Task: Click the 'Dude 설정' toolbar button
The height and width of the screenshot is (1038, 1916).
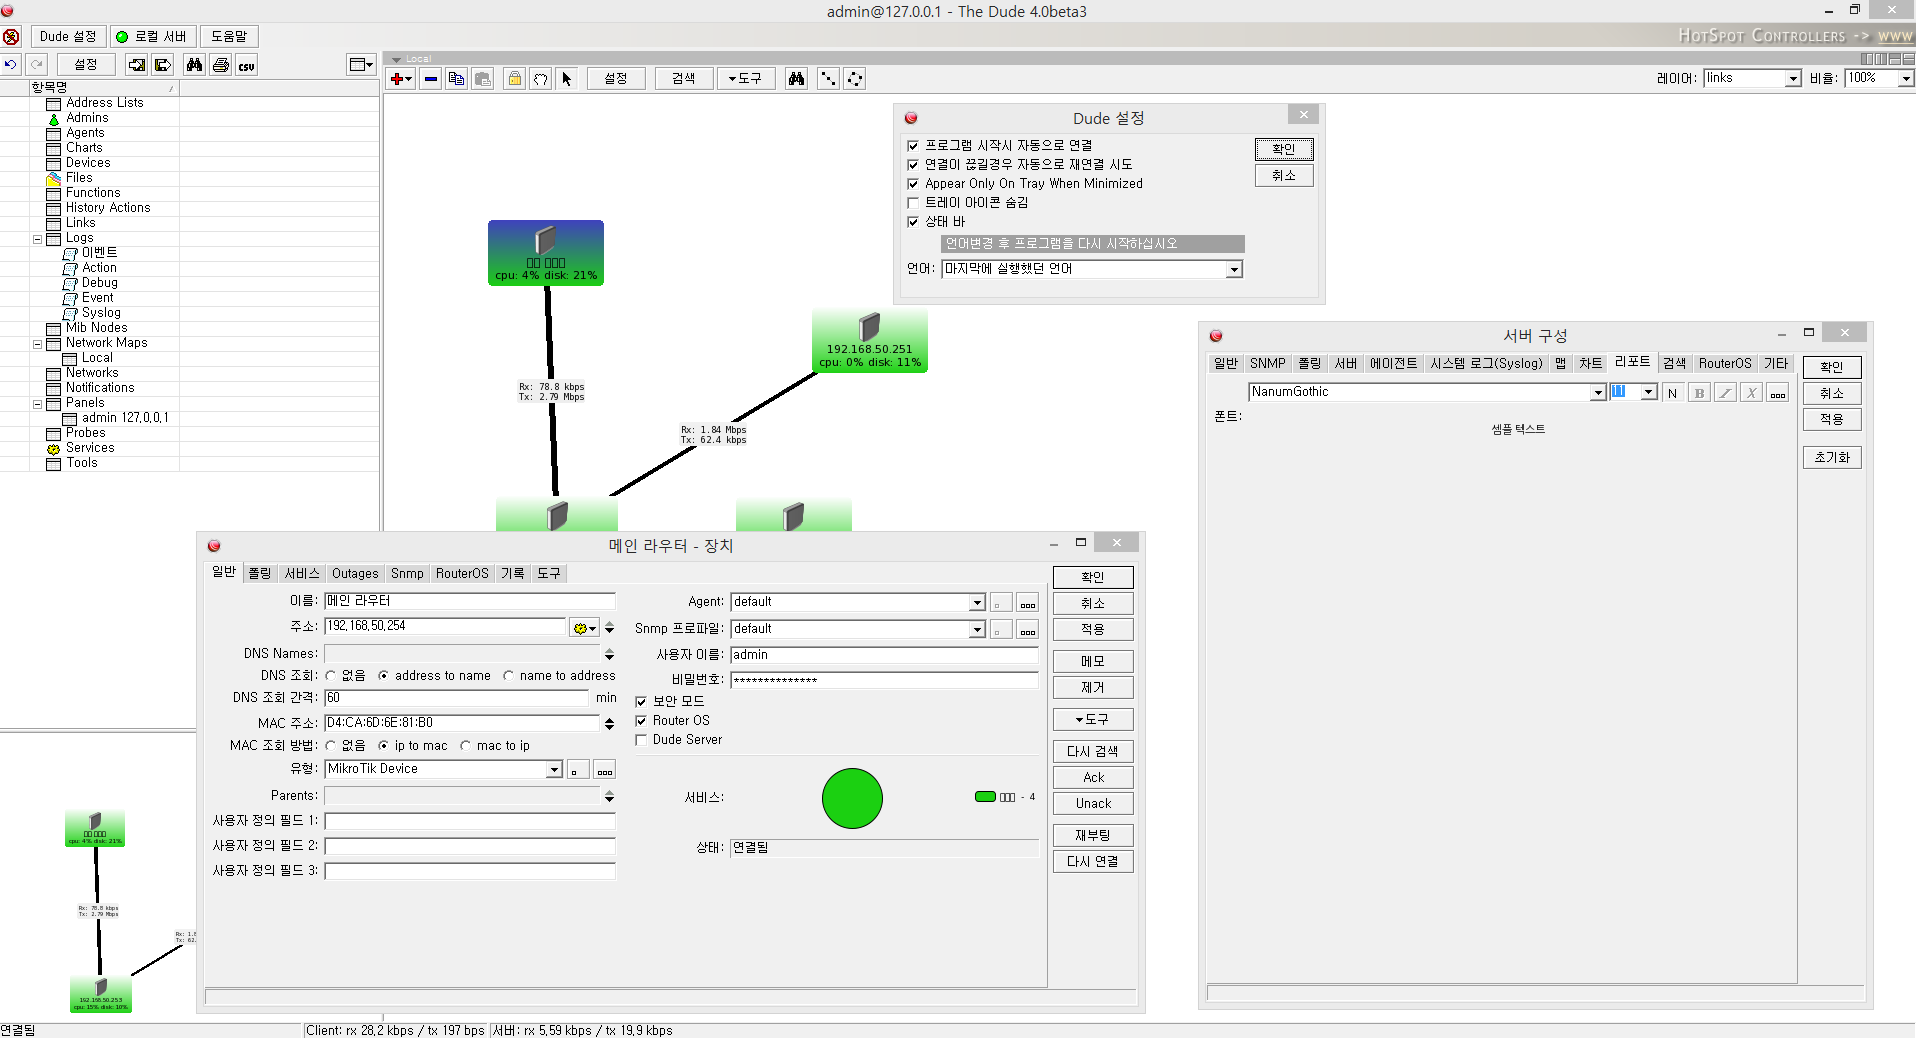Action: (x=68, y=37)
